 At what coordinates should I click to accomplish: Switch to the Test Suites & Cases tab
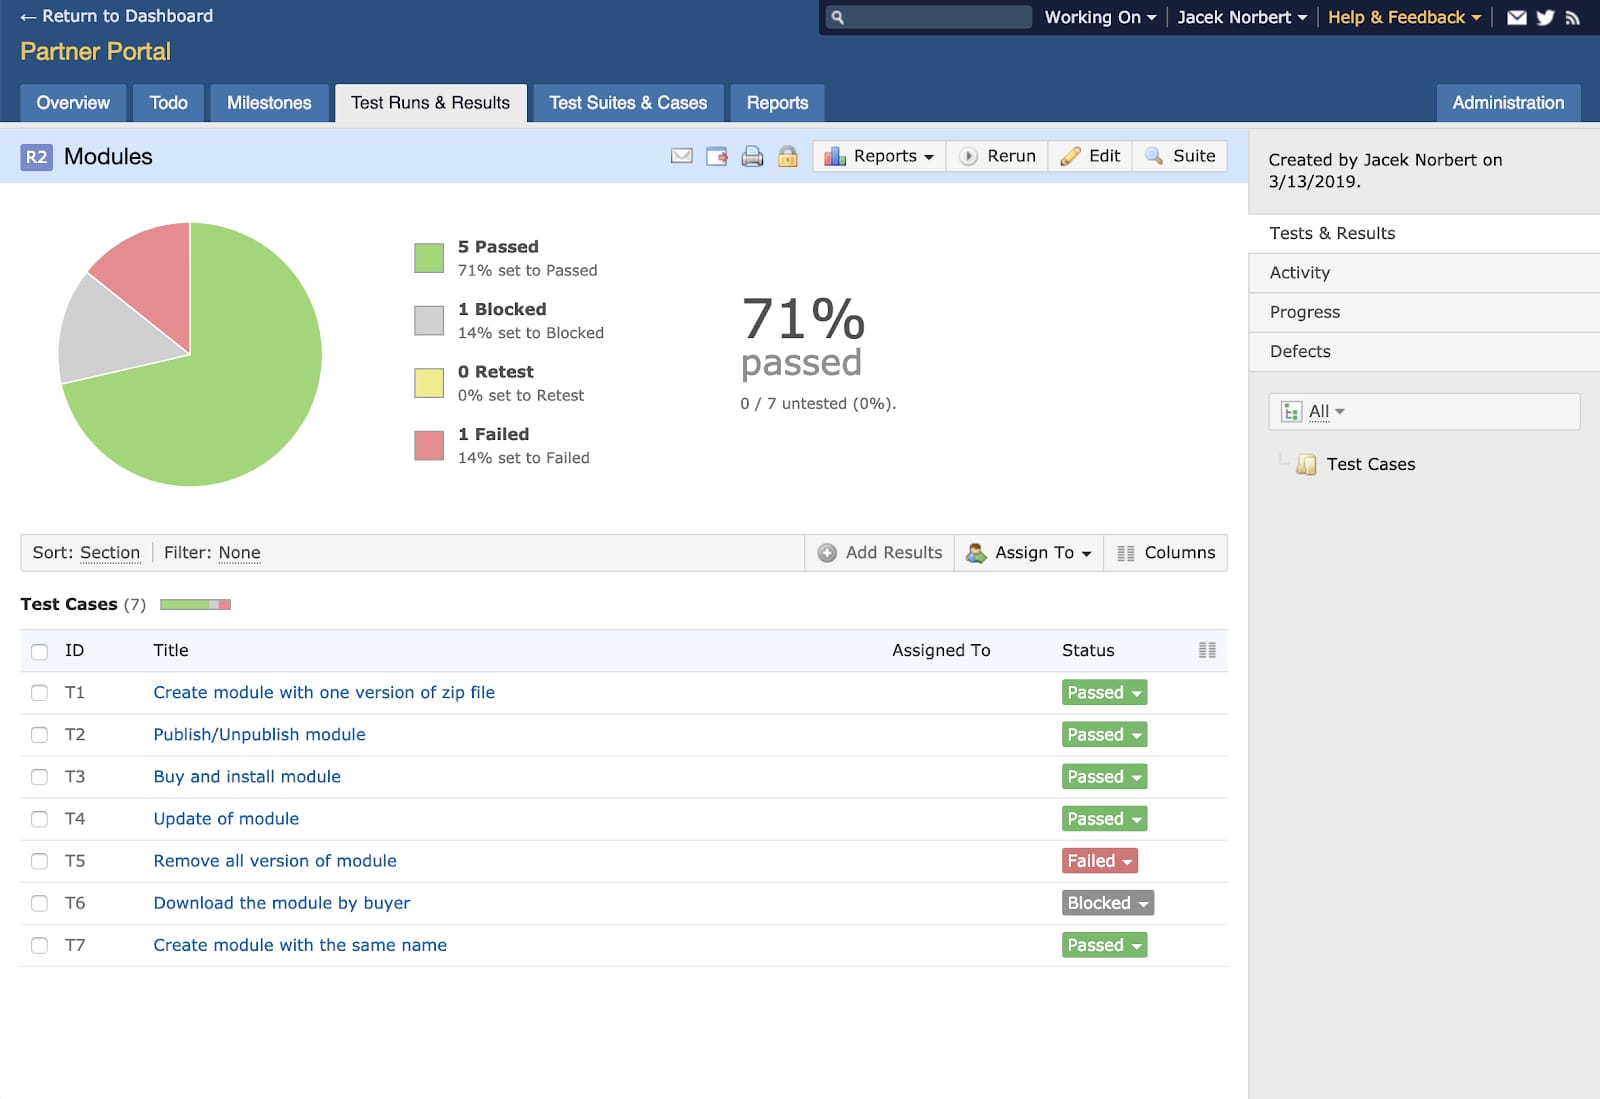(x=628, y=103)
